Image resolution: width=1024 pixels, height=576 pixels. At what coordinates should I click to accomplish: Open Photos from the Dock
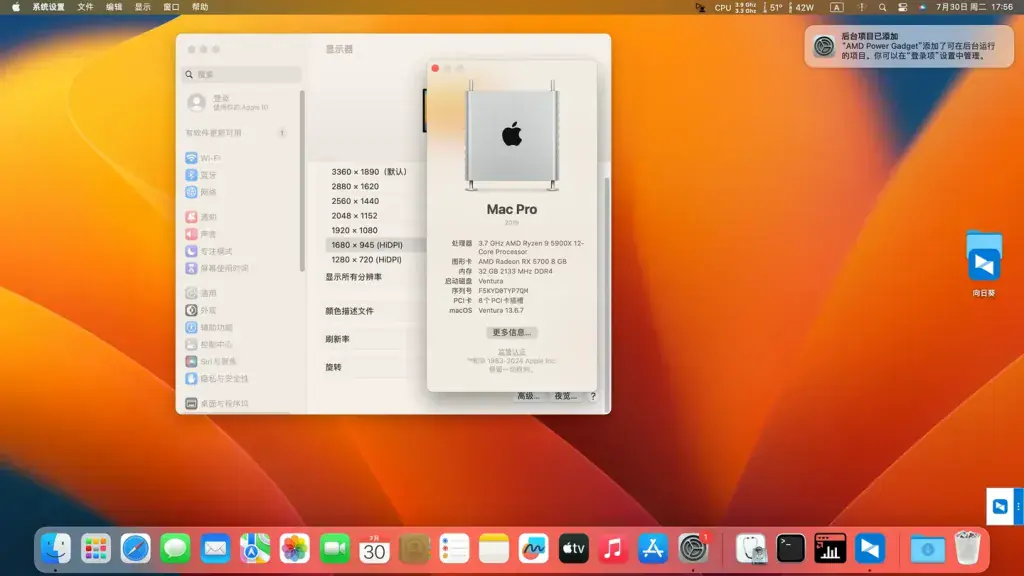point(295,549)
